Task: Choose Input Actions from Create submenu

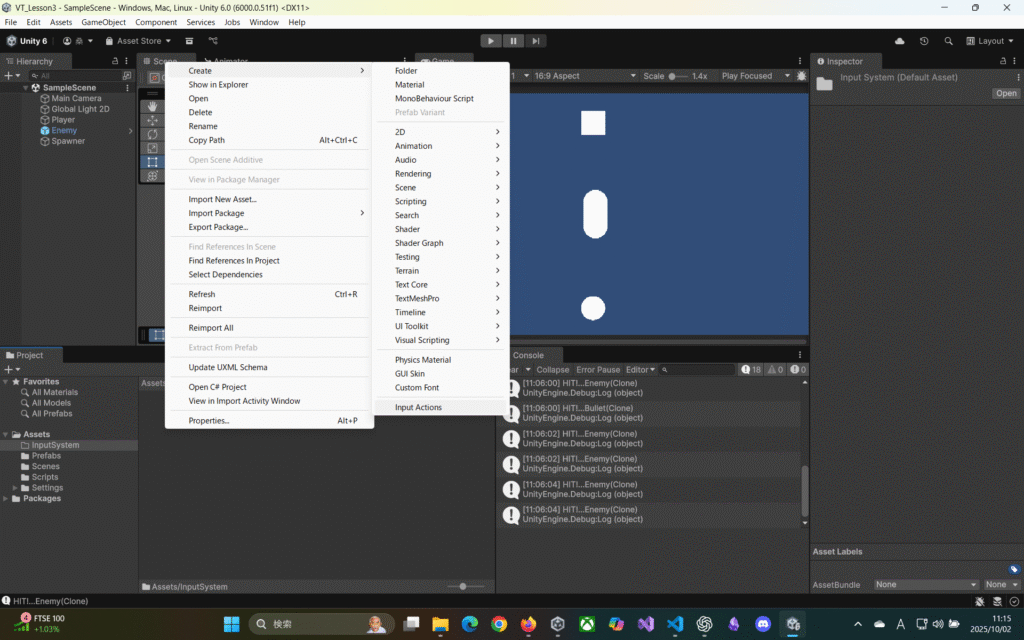Action: [x=418, y=407]
